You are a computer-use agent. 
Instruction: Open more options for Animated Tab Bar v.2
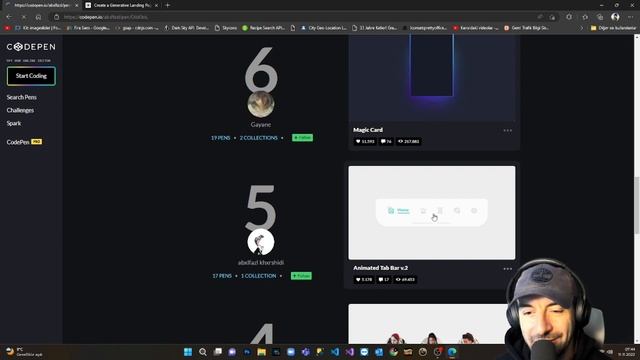coord(507,269)
